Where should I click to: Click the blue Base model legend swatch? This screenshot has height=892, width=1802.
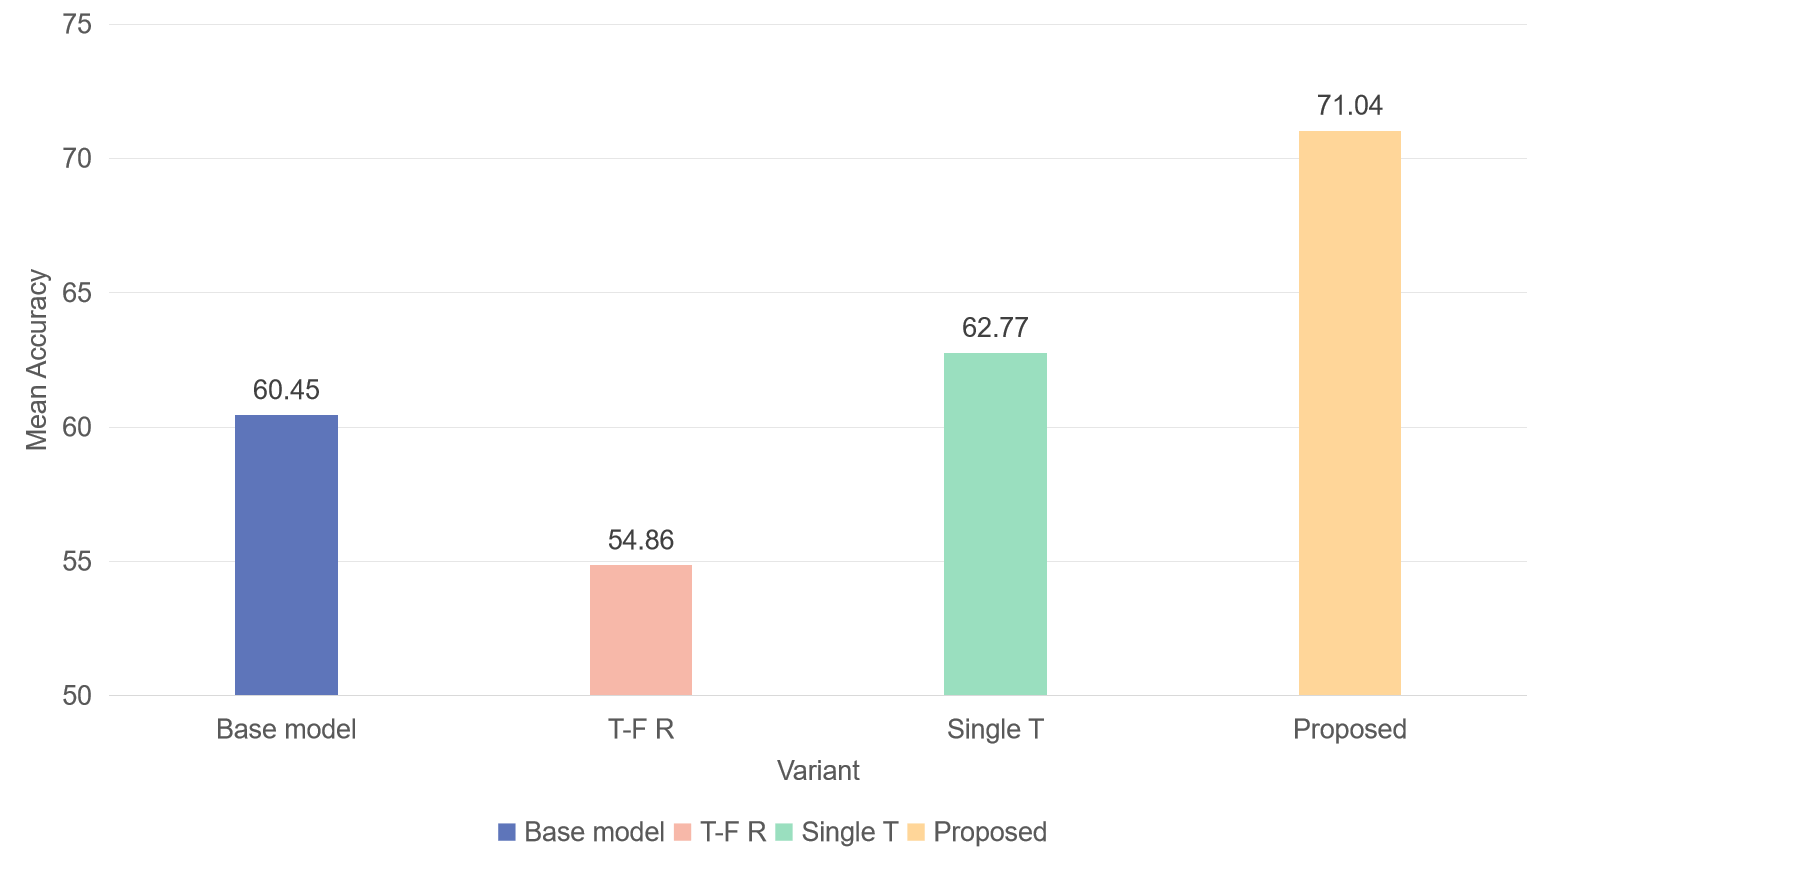(507, 832)
